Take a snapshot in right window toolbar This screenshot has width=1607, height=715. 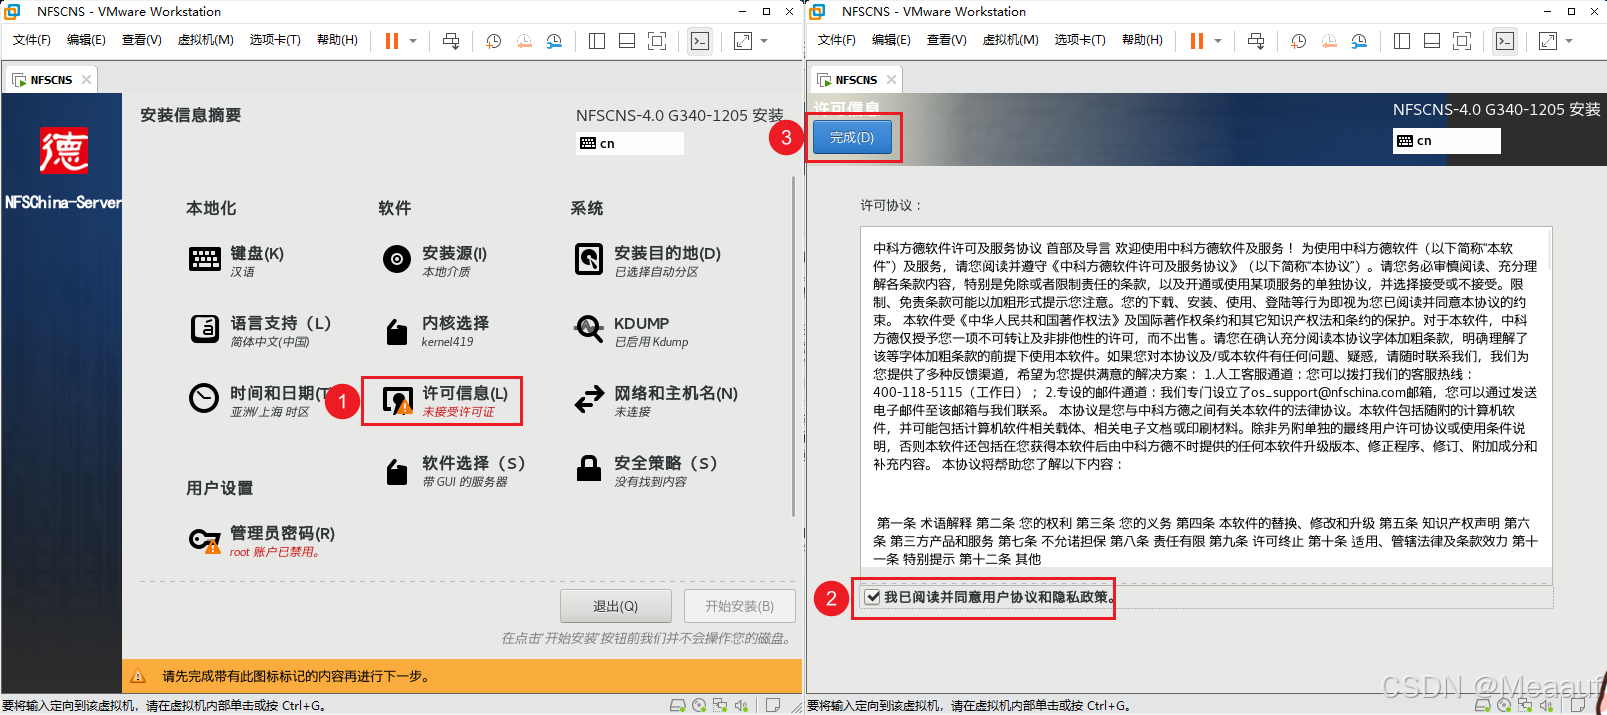[1299, 41]
